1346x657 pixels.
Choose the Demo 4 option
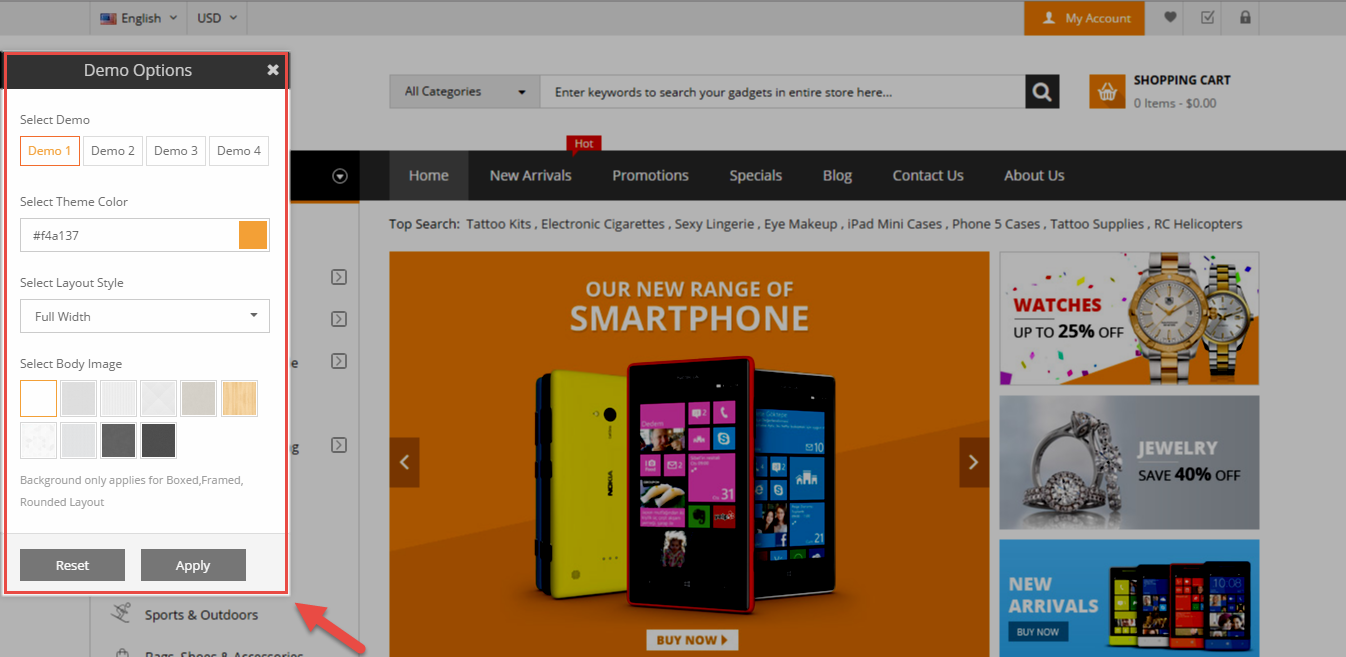coord(239,151)
